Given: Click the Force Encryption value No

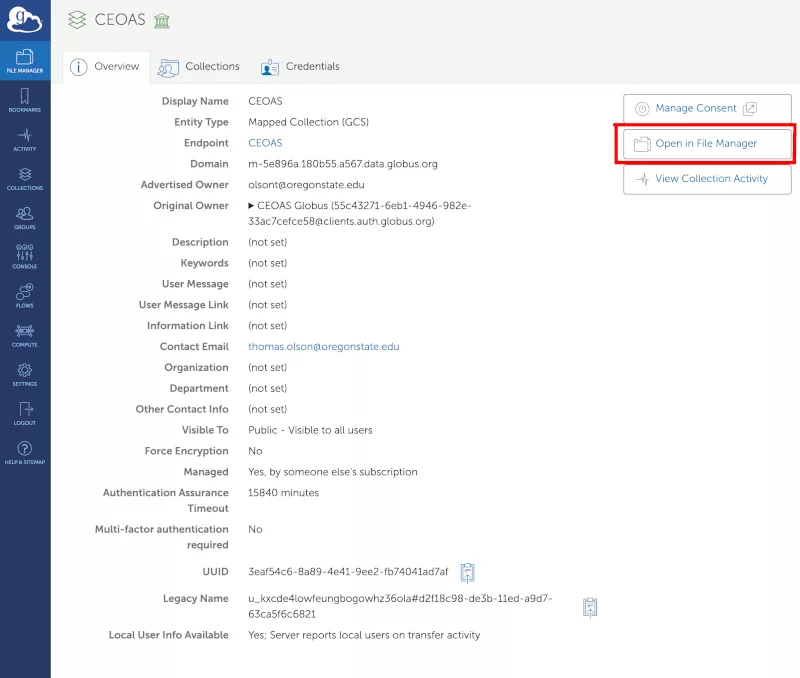Looking at the screenshot, I should tap(255, 451).
